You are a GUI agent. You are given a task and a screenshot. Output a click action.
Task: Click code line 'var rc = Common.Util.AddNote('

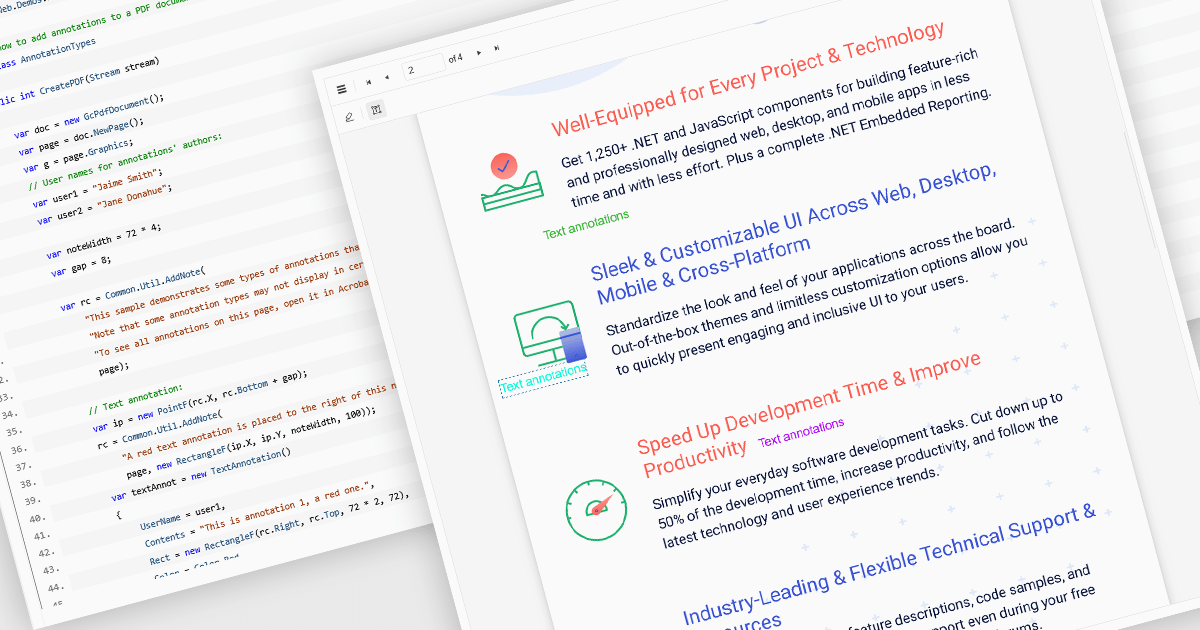tap(132, 289)
